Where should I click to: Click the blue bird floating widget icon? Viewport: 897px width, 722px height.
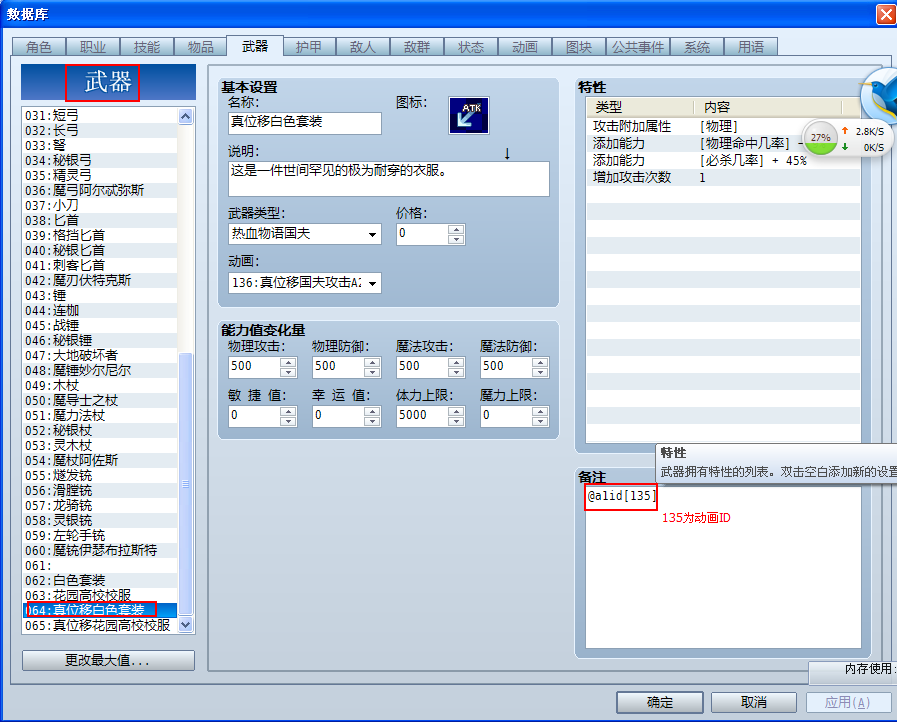click(880, 96)
